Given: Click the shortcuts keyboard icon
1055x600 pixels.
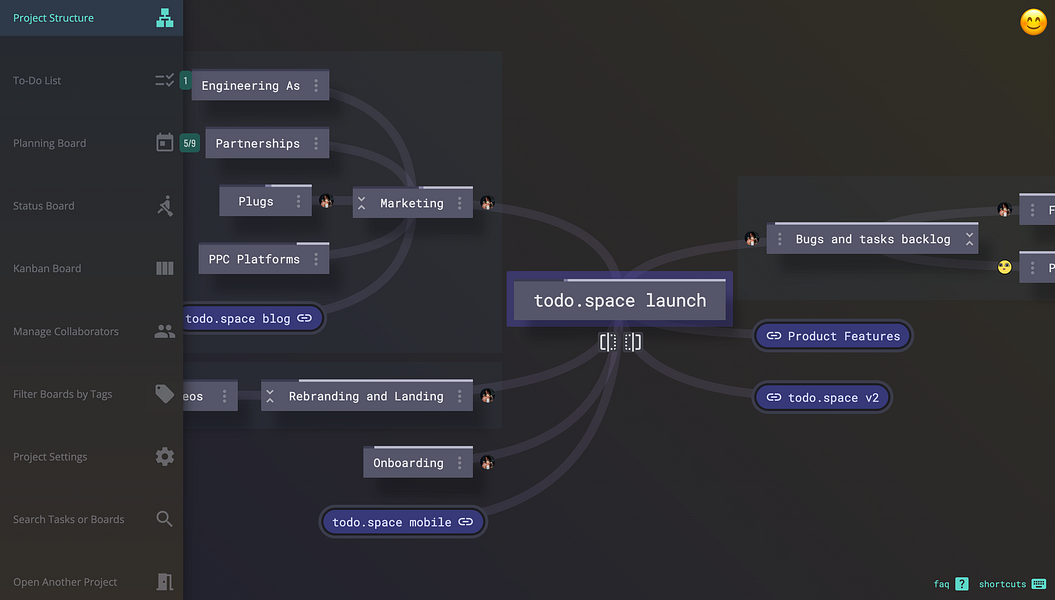Looking at the screenshot, I should [x=1039, y=584].
